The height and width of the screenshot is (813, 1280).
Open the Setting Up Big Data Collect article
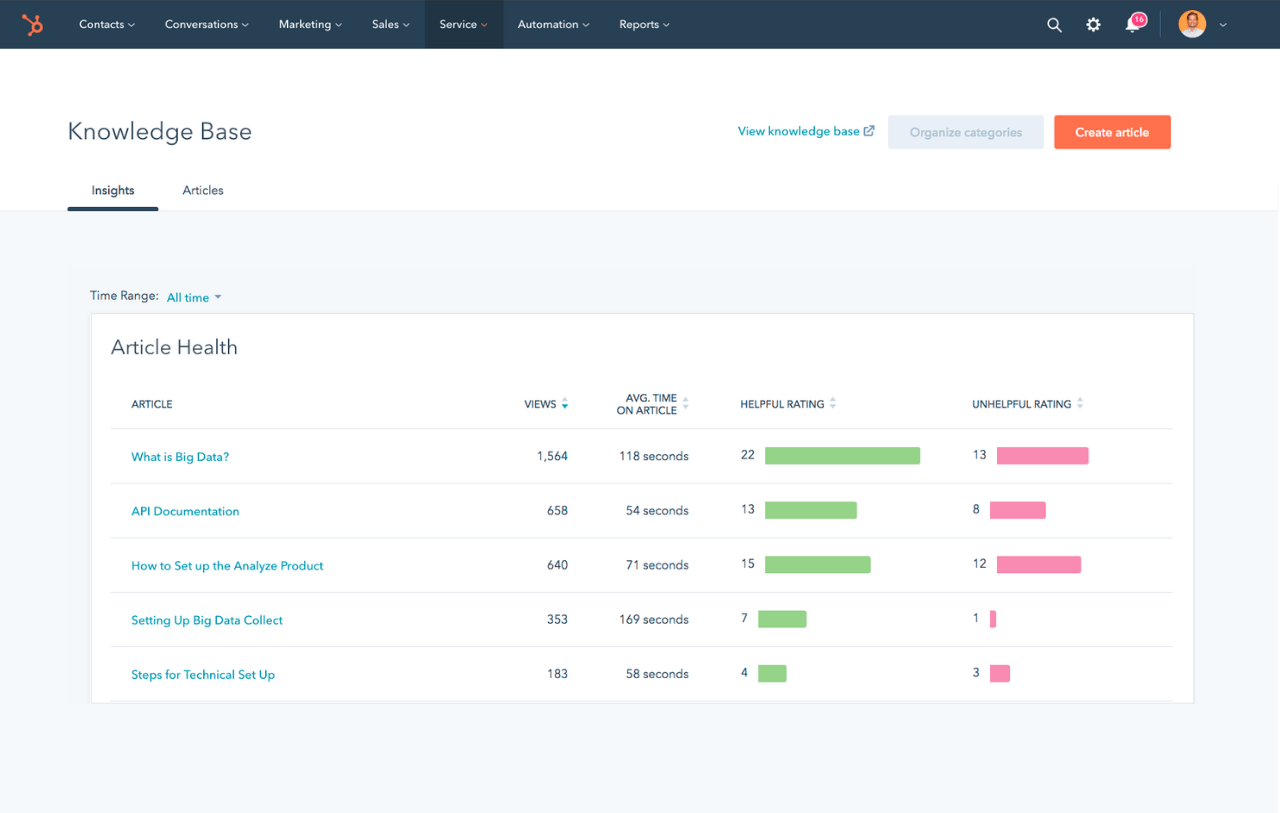coord(206,619)
